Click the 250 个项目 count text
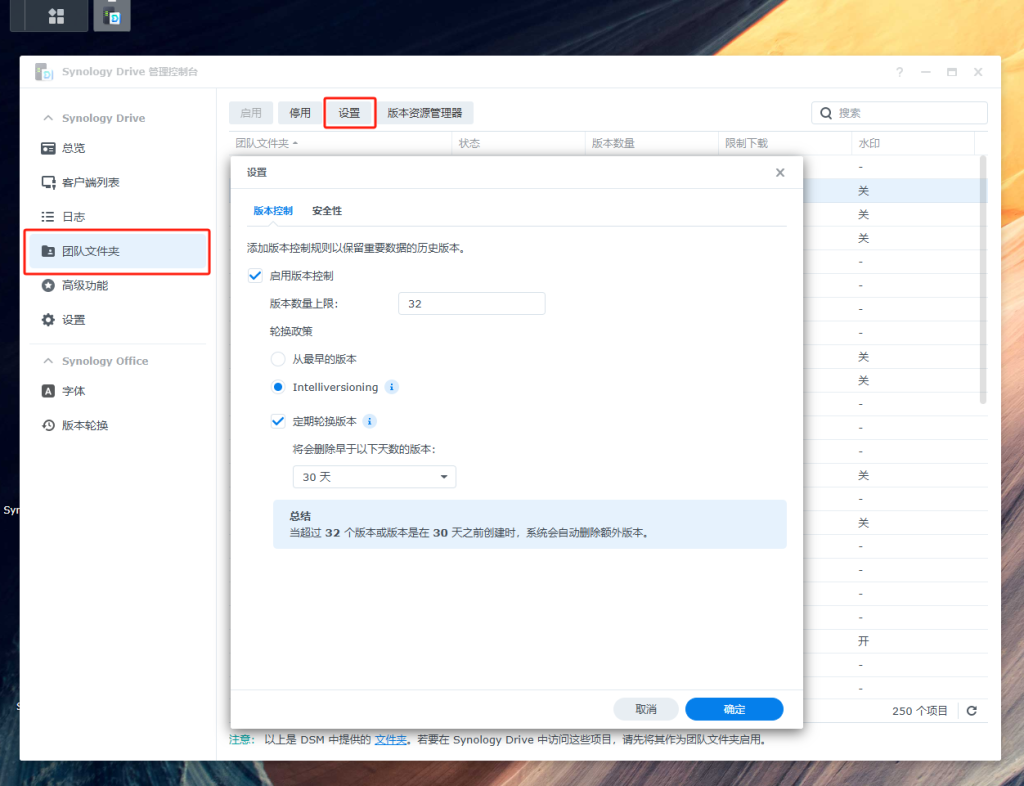The width and height of the screenshot is (1024, 786). [x=920, y=711]
